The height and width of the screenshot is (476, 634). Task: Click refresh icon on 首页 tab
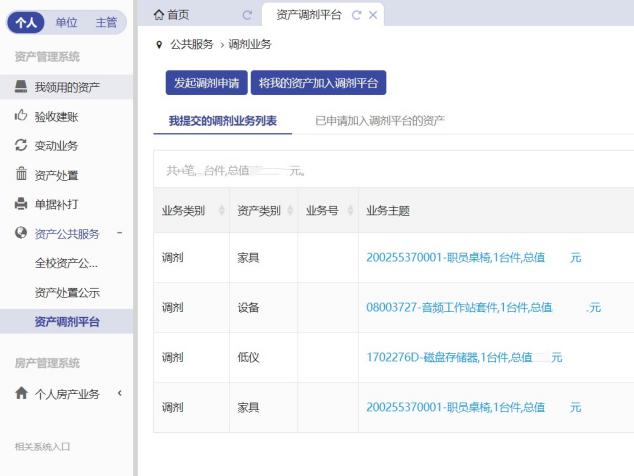point(247,15)
